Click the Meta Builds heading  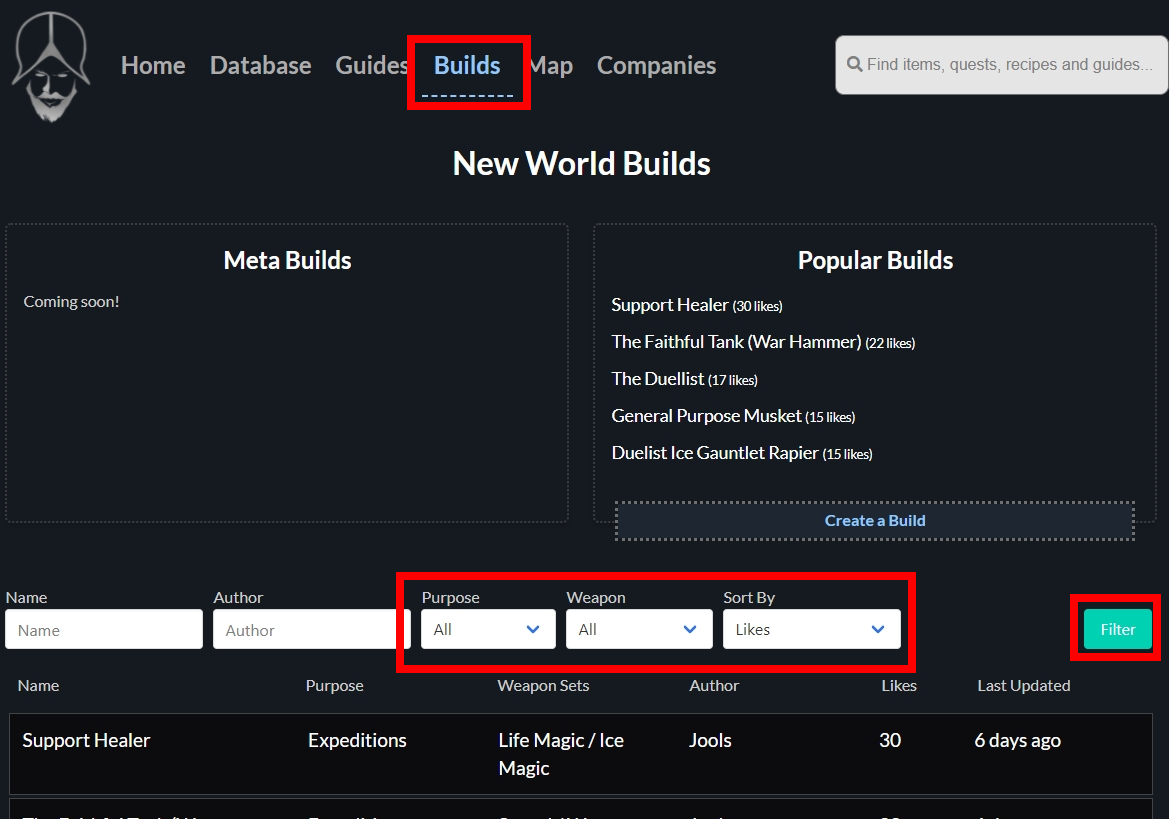point(287,260)
